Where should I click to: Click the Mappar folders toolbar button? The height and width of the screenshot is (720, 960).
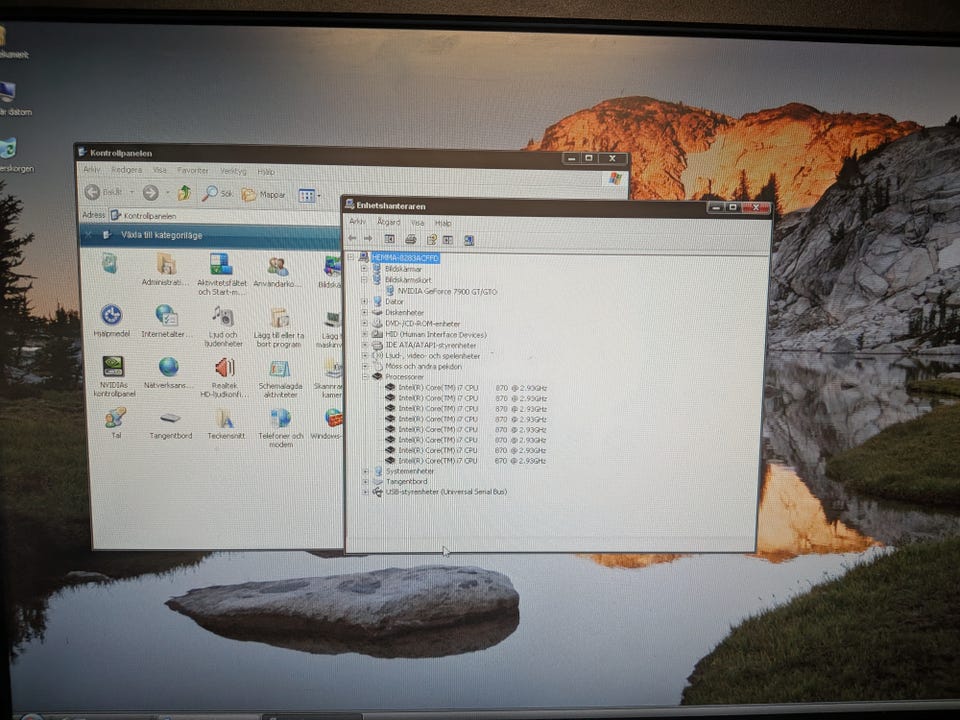point(263,195)
